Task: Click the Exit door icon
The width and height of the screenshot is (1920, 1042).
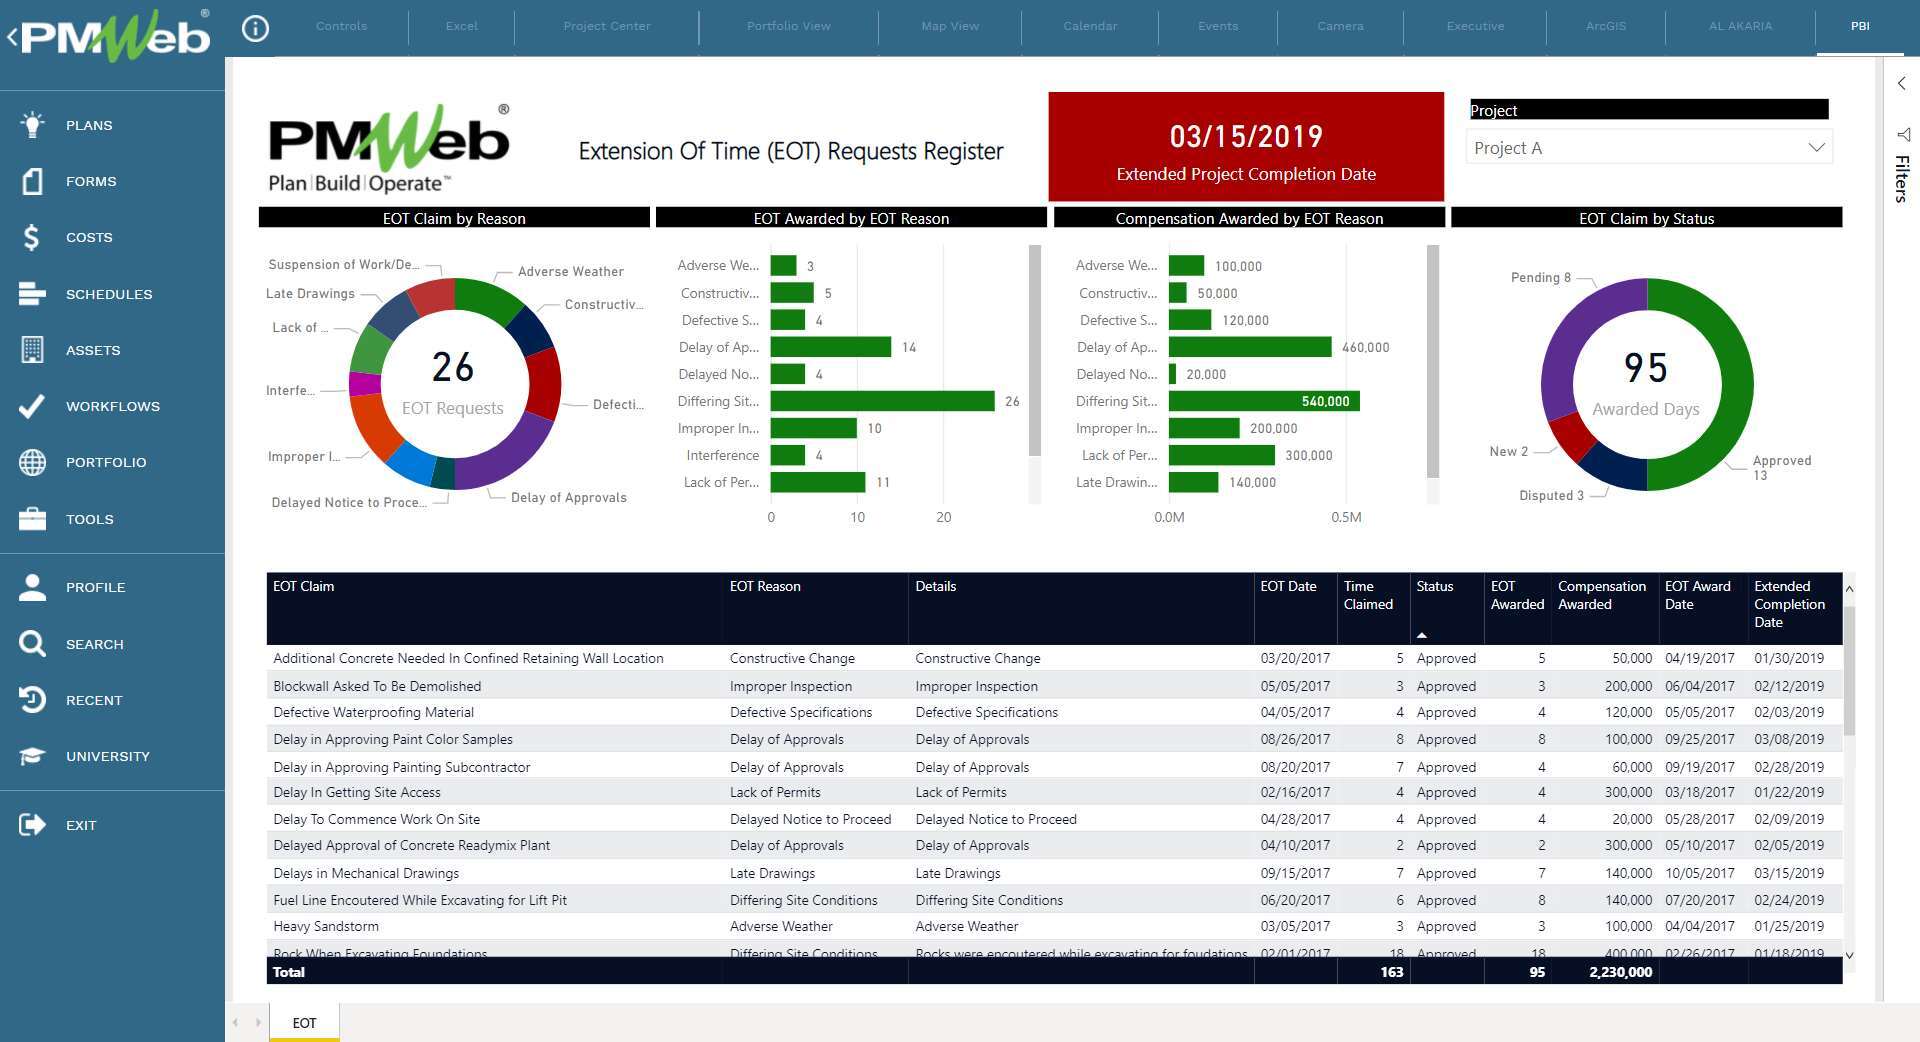Action: click(x=32, y=825)
